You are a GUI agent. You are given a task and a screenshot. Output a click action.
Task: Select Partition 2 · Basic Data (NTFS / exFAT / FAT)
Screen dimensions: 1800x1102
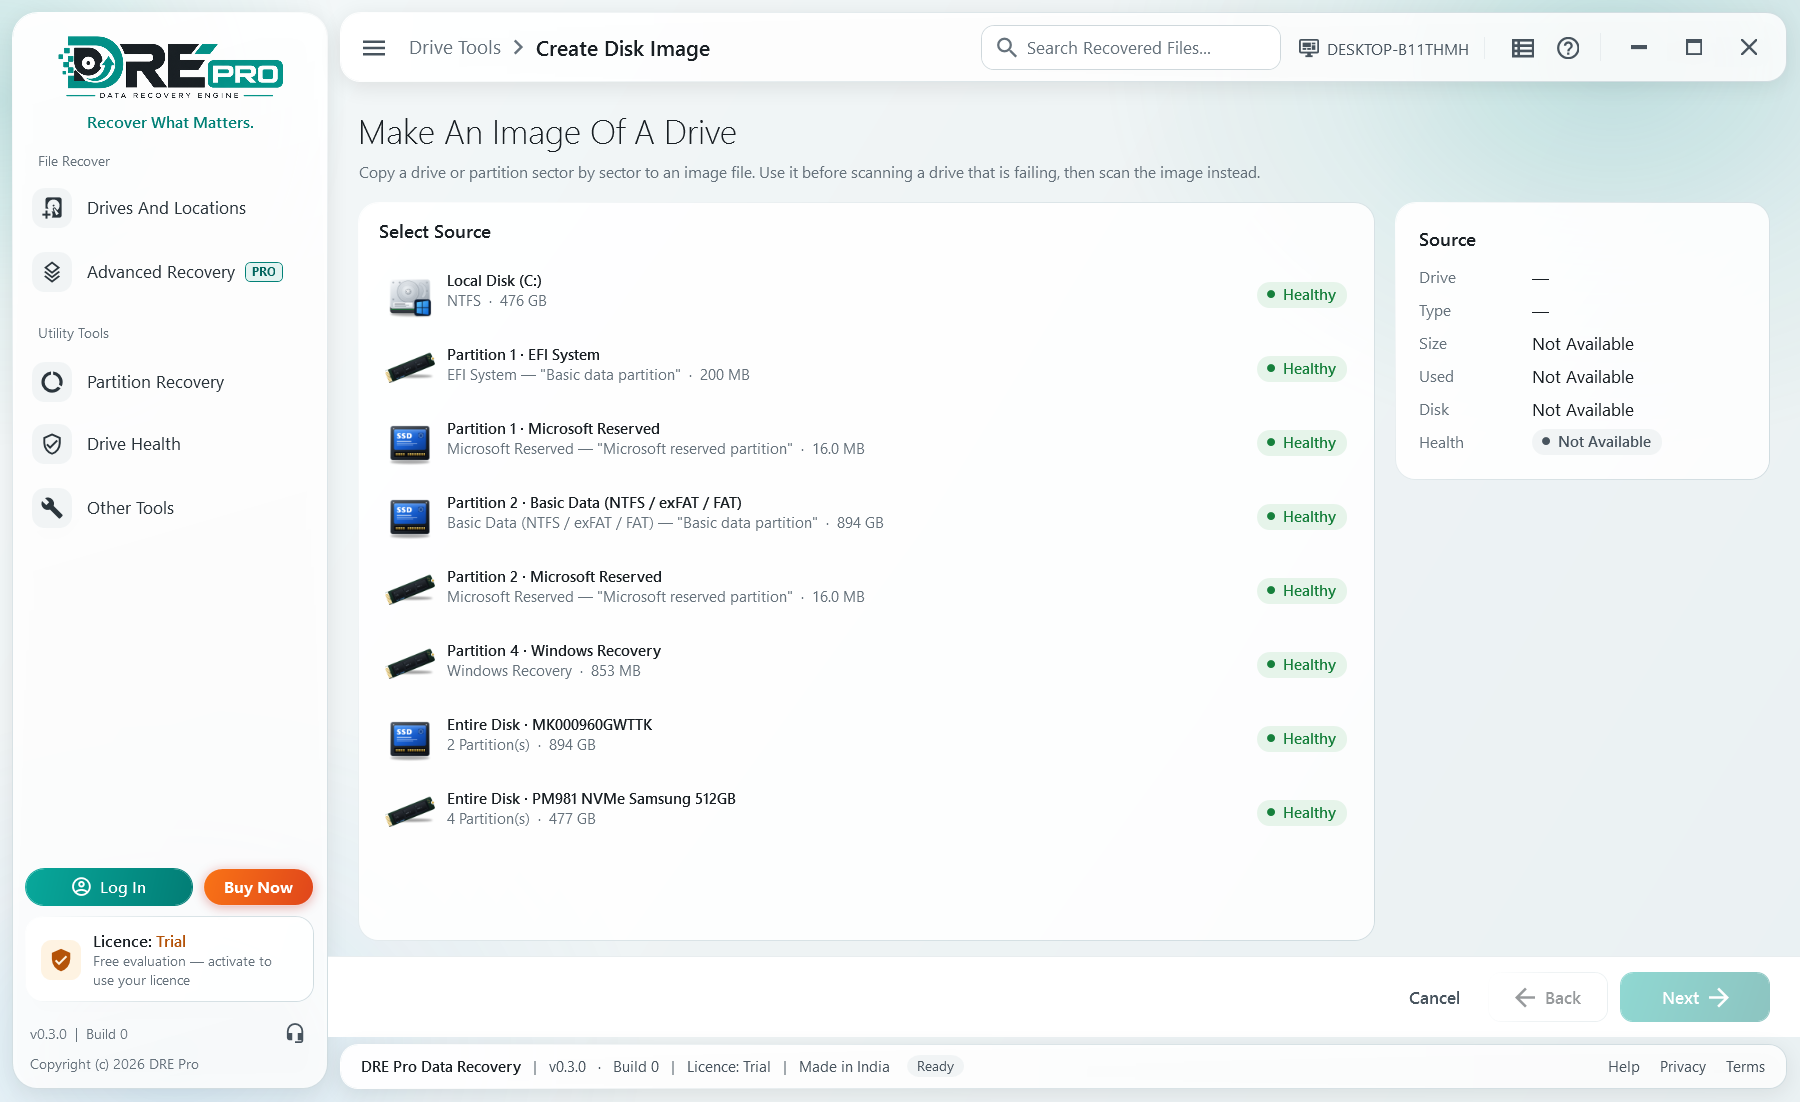[x=866, y=517]
